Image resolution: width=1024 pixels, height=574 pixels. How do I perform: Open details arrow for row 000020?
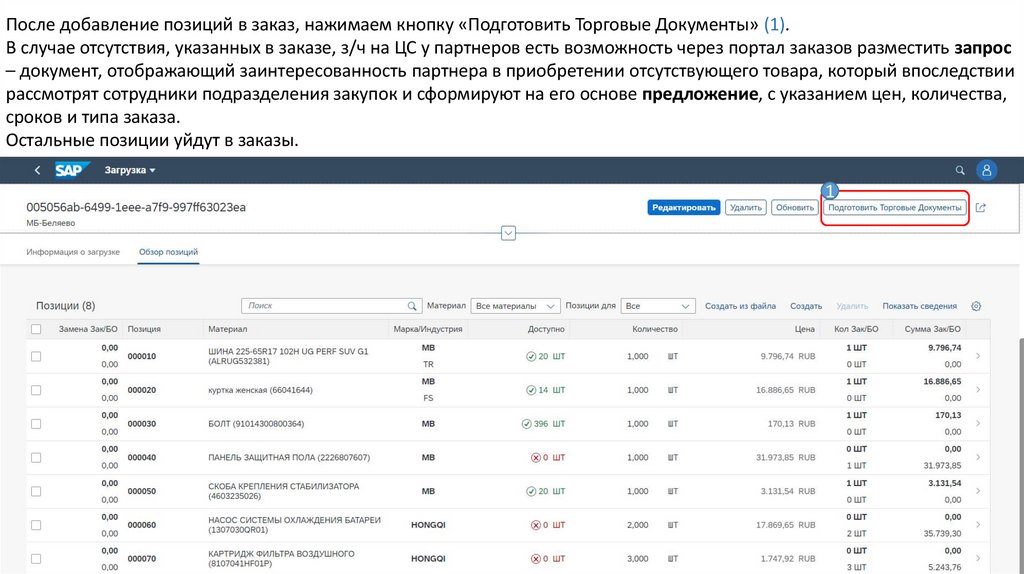pos(978,390)
